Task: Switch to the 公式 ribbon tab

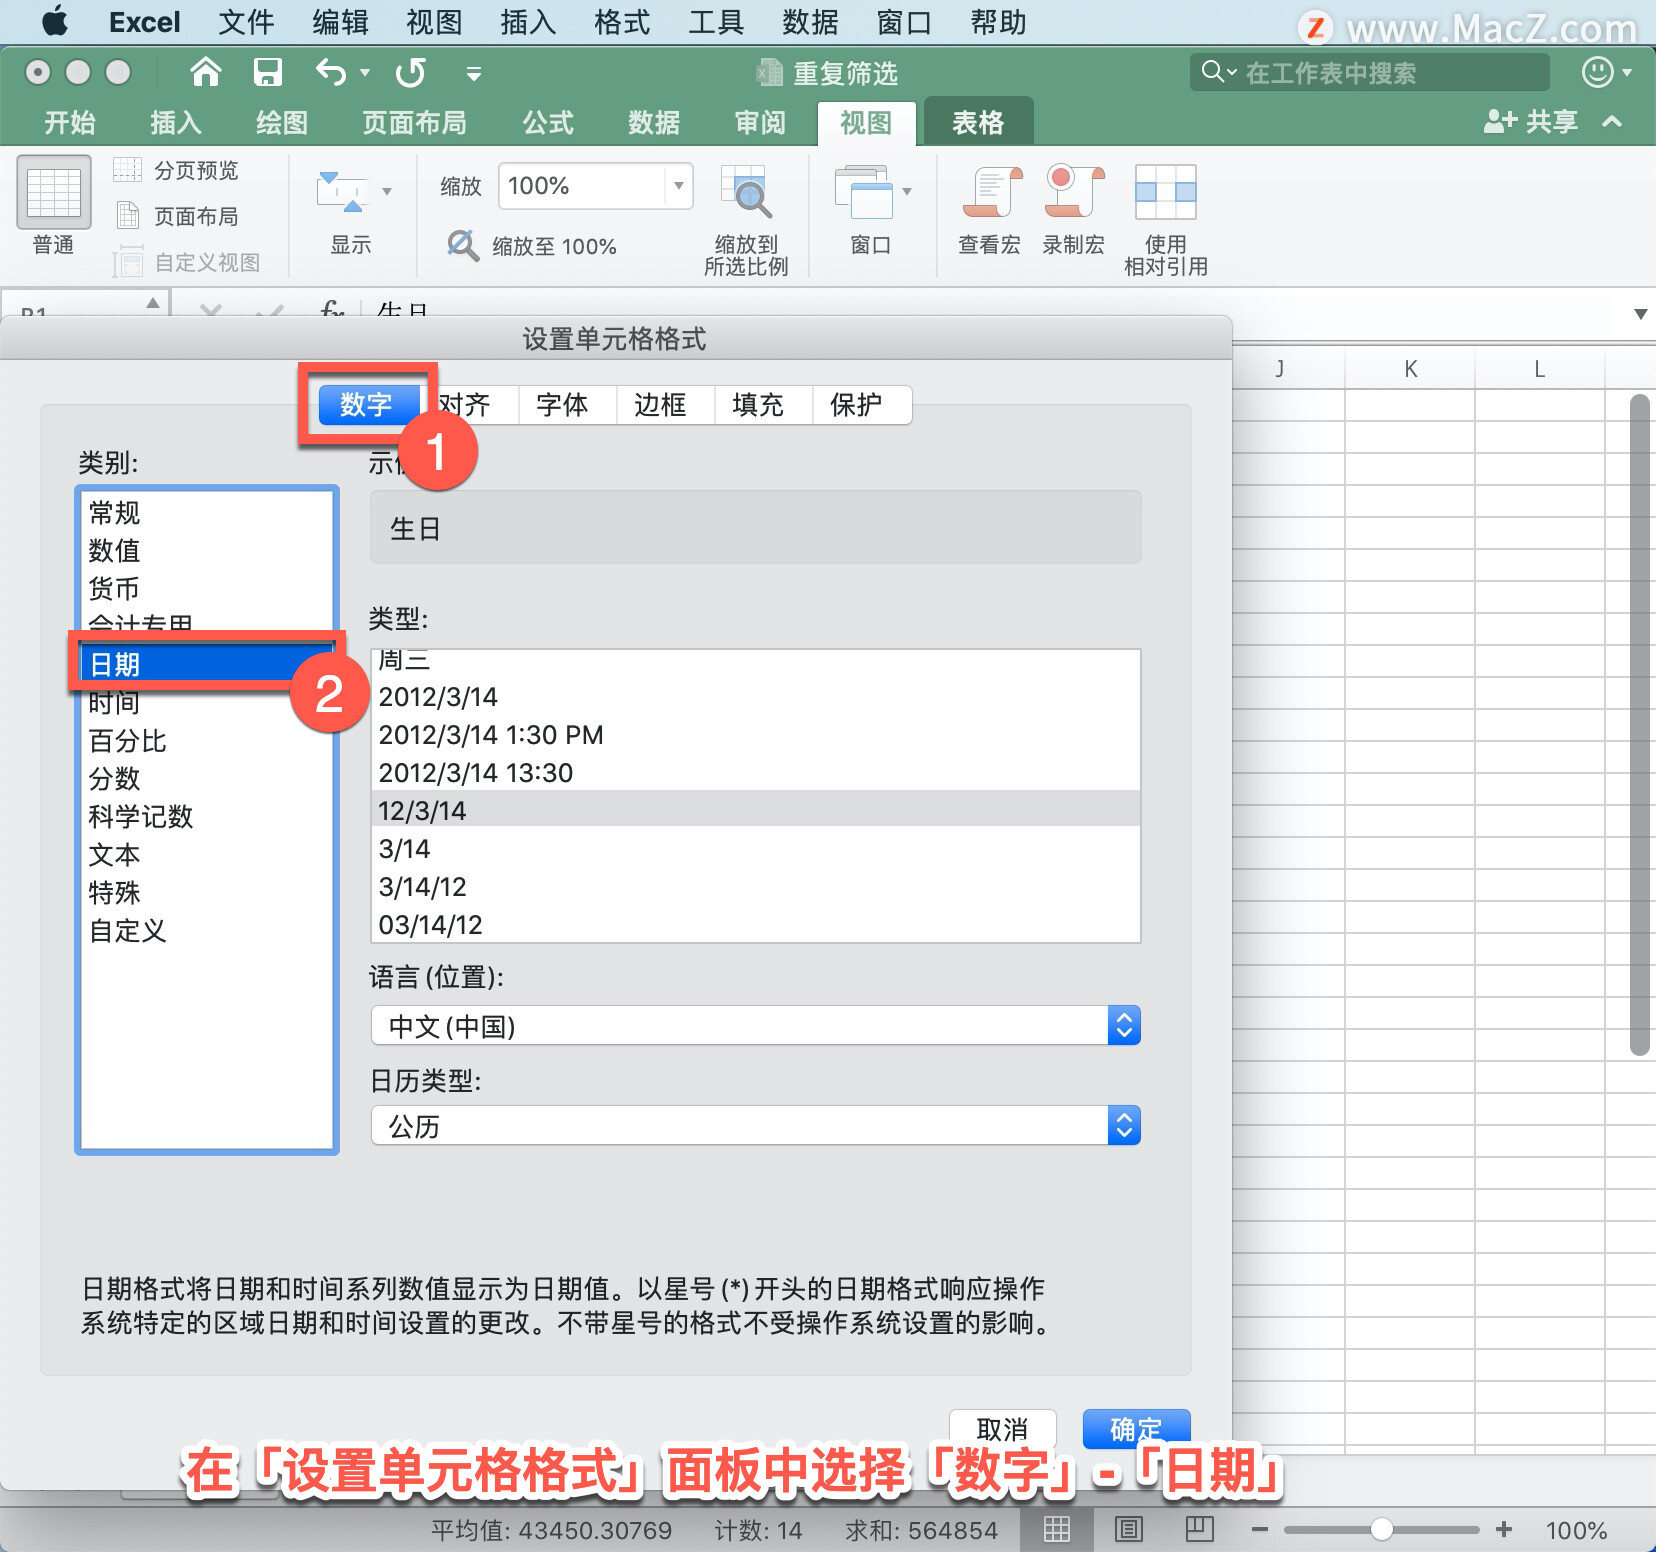Action: coord(548,123)
